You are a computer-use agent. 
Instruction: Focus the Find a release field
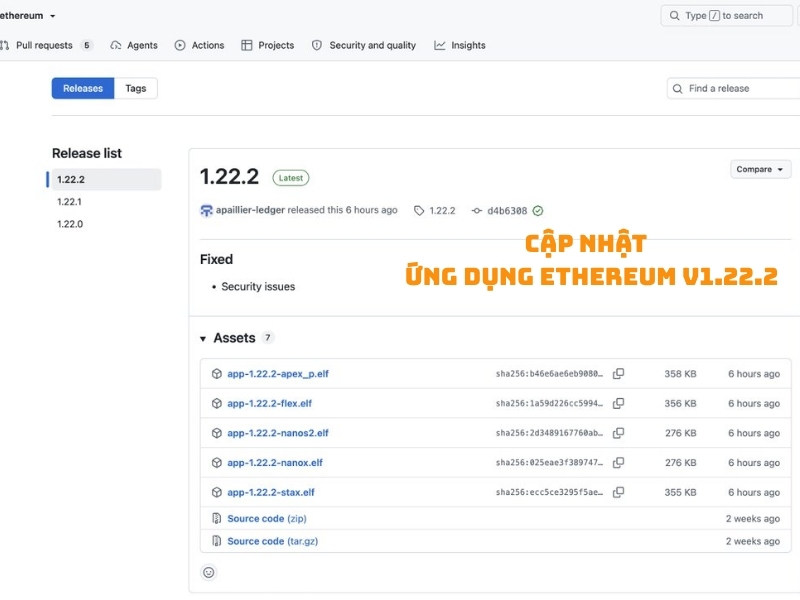coord(734,88)
